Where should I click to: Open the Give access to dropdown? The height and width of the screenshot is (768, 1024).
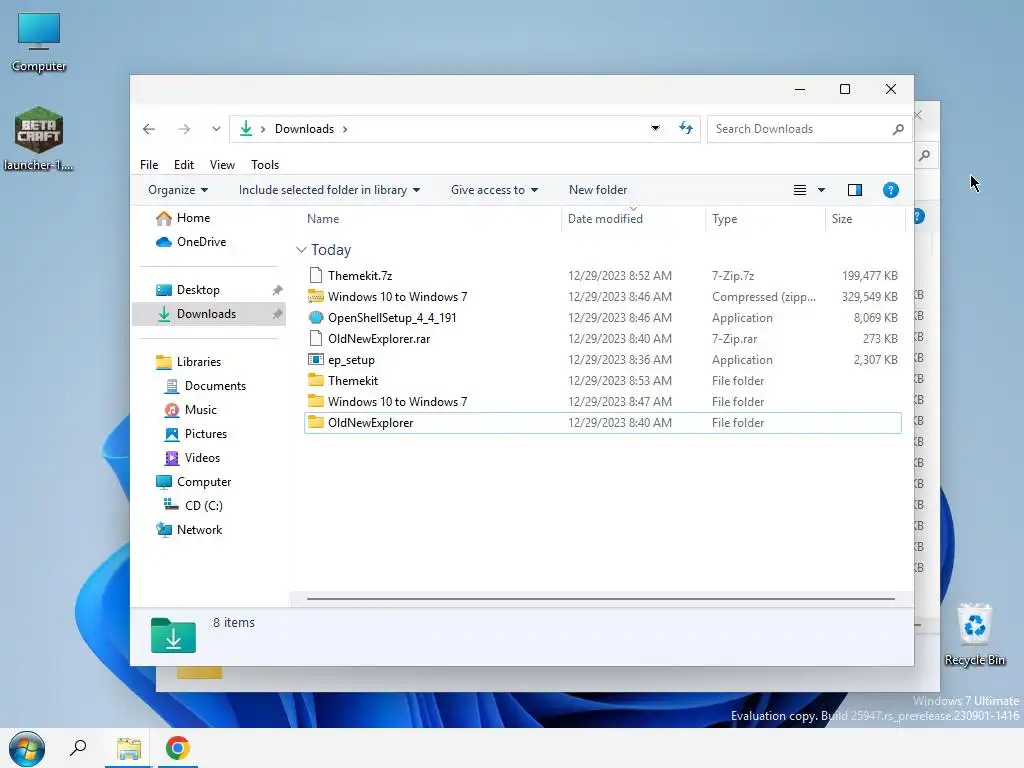494,190
